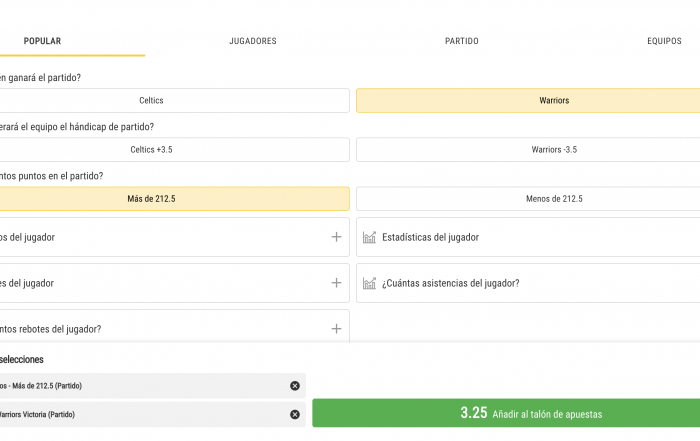Switch to the POPULAR tab
Image resolution: width=700 pixels, height=441 pixels.
coord(42,41)
